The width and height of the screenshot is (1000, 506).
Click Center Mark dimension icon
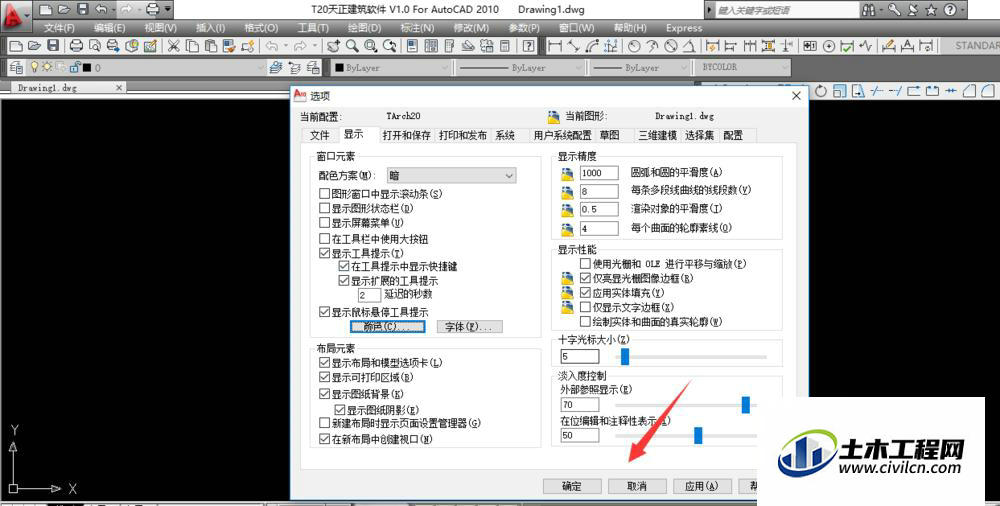(828, 46)
